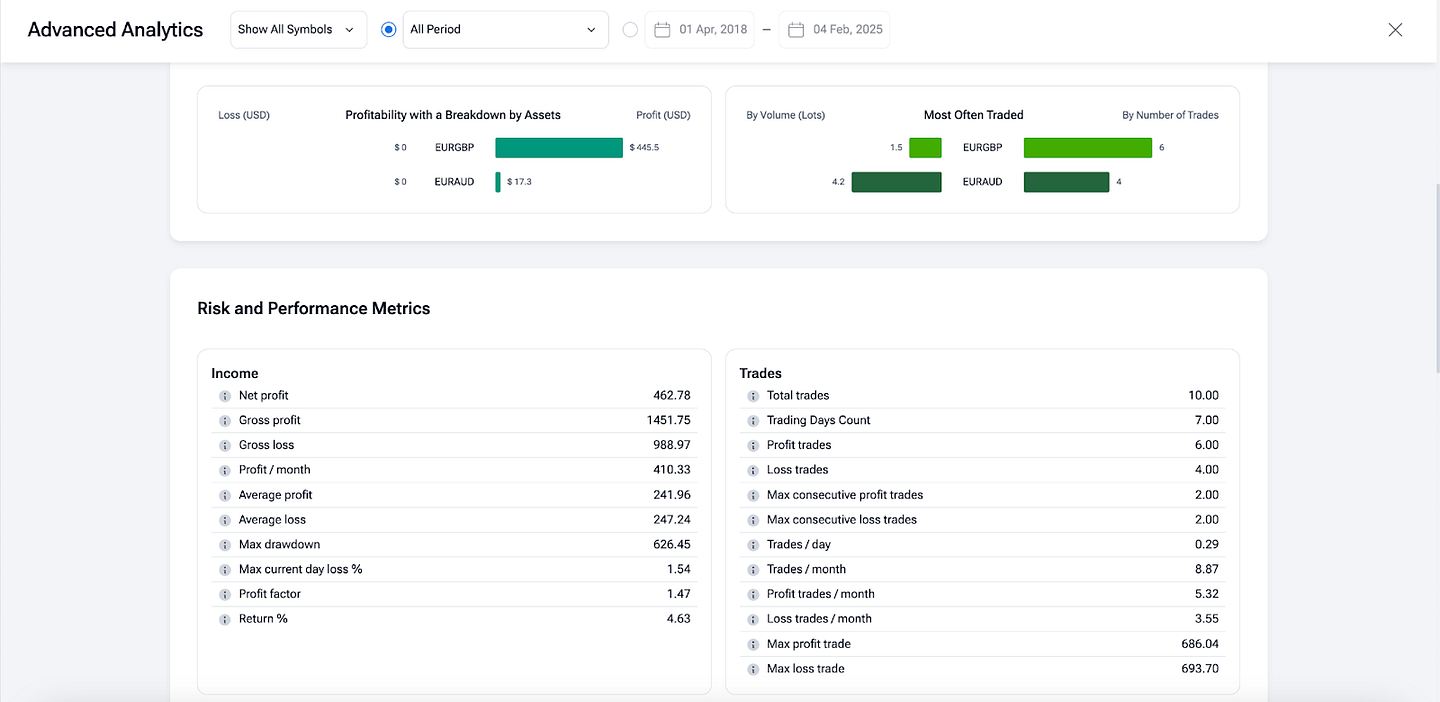Close the Advanced Analytics panel

click(x=1396, y=30)
